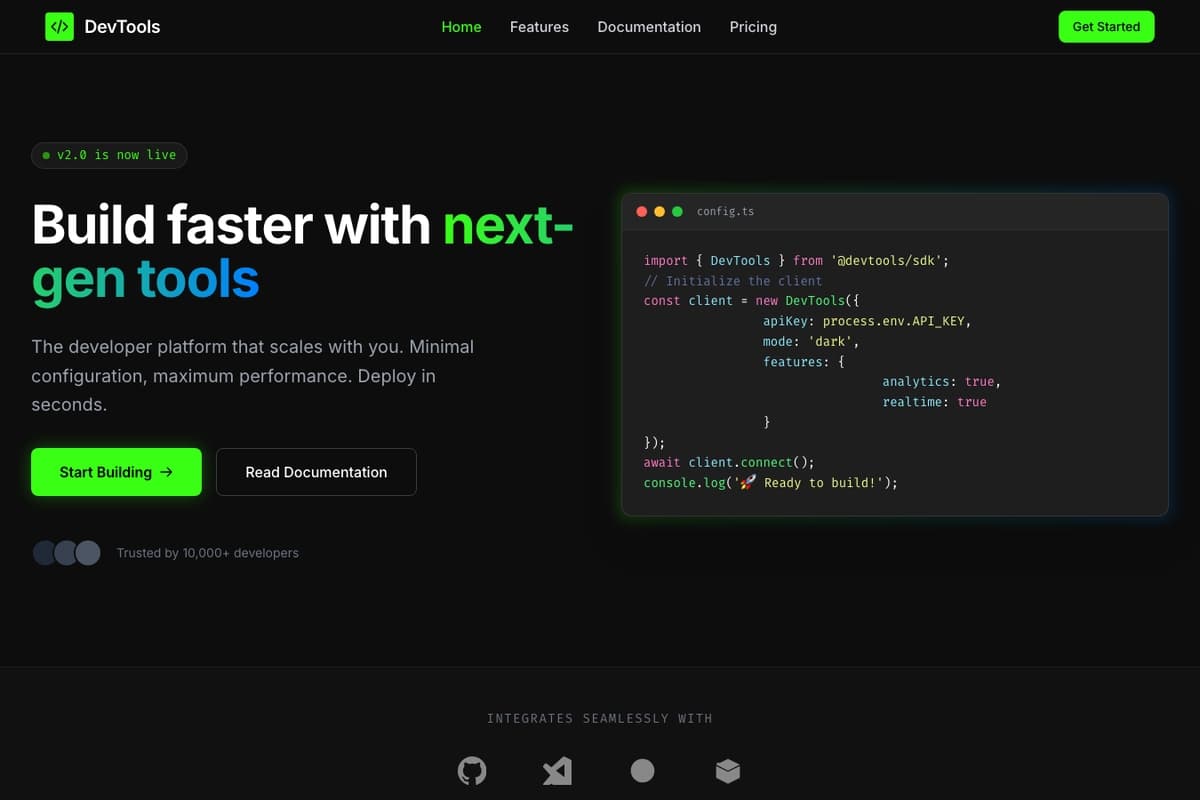
Task: Click the Get Started button
Action: pos(1106,26)
